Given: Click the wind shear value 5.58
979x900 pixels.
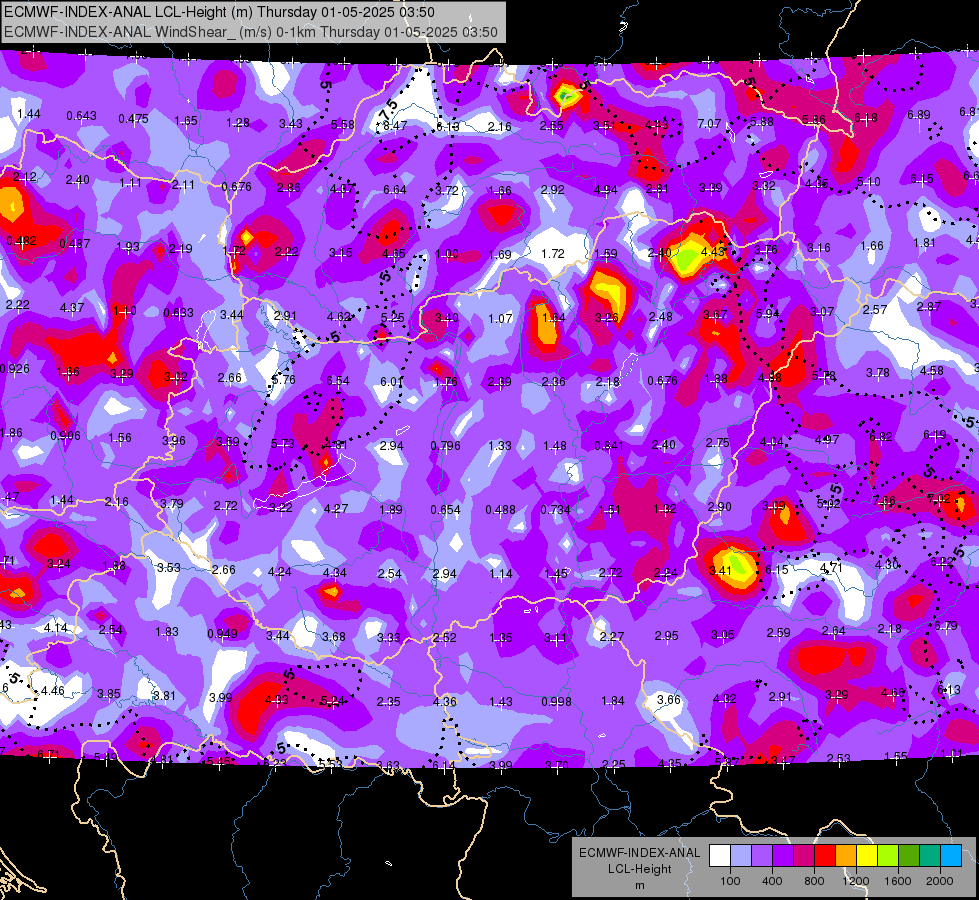Looking at the screenshot, I should (x=342, y=124).
